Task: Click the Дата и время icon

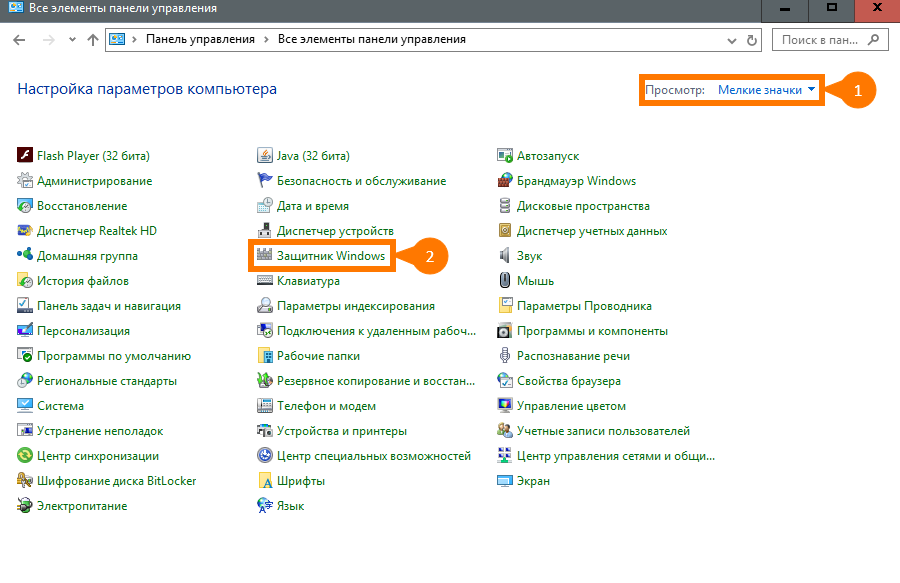Action: tap(265, 205)
